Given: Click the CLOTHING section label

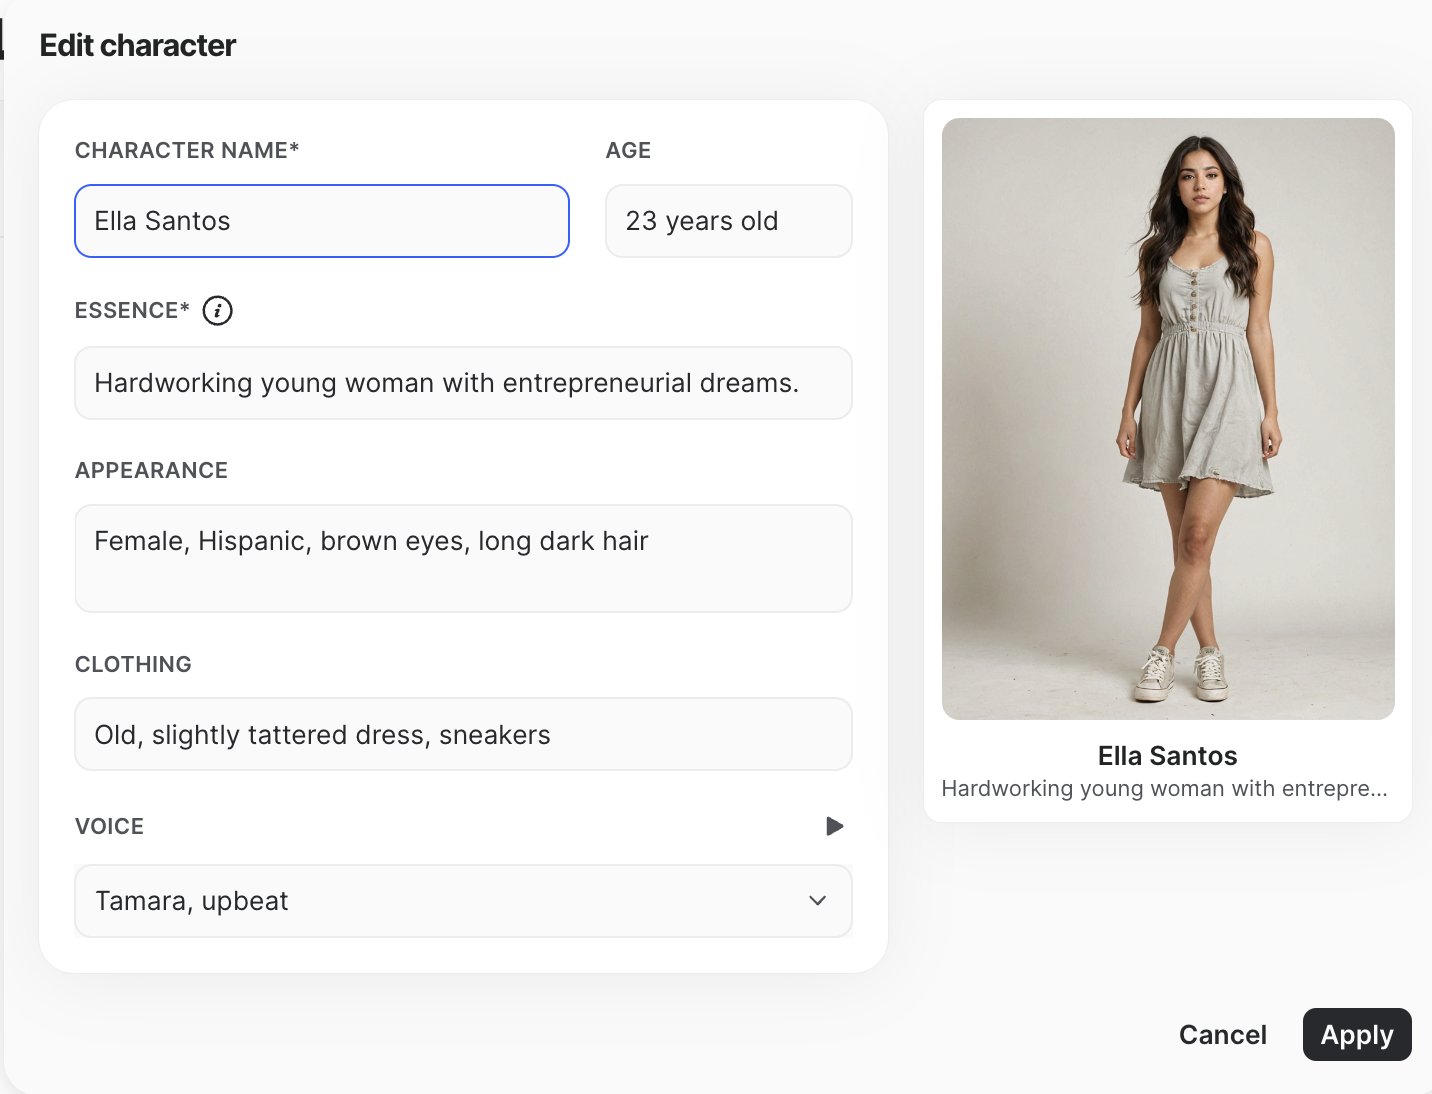Looking at the screenshot, I should (133, 664).
